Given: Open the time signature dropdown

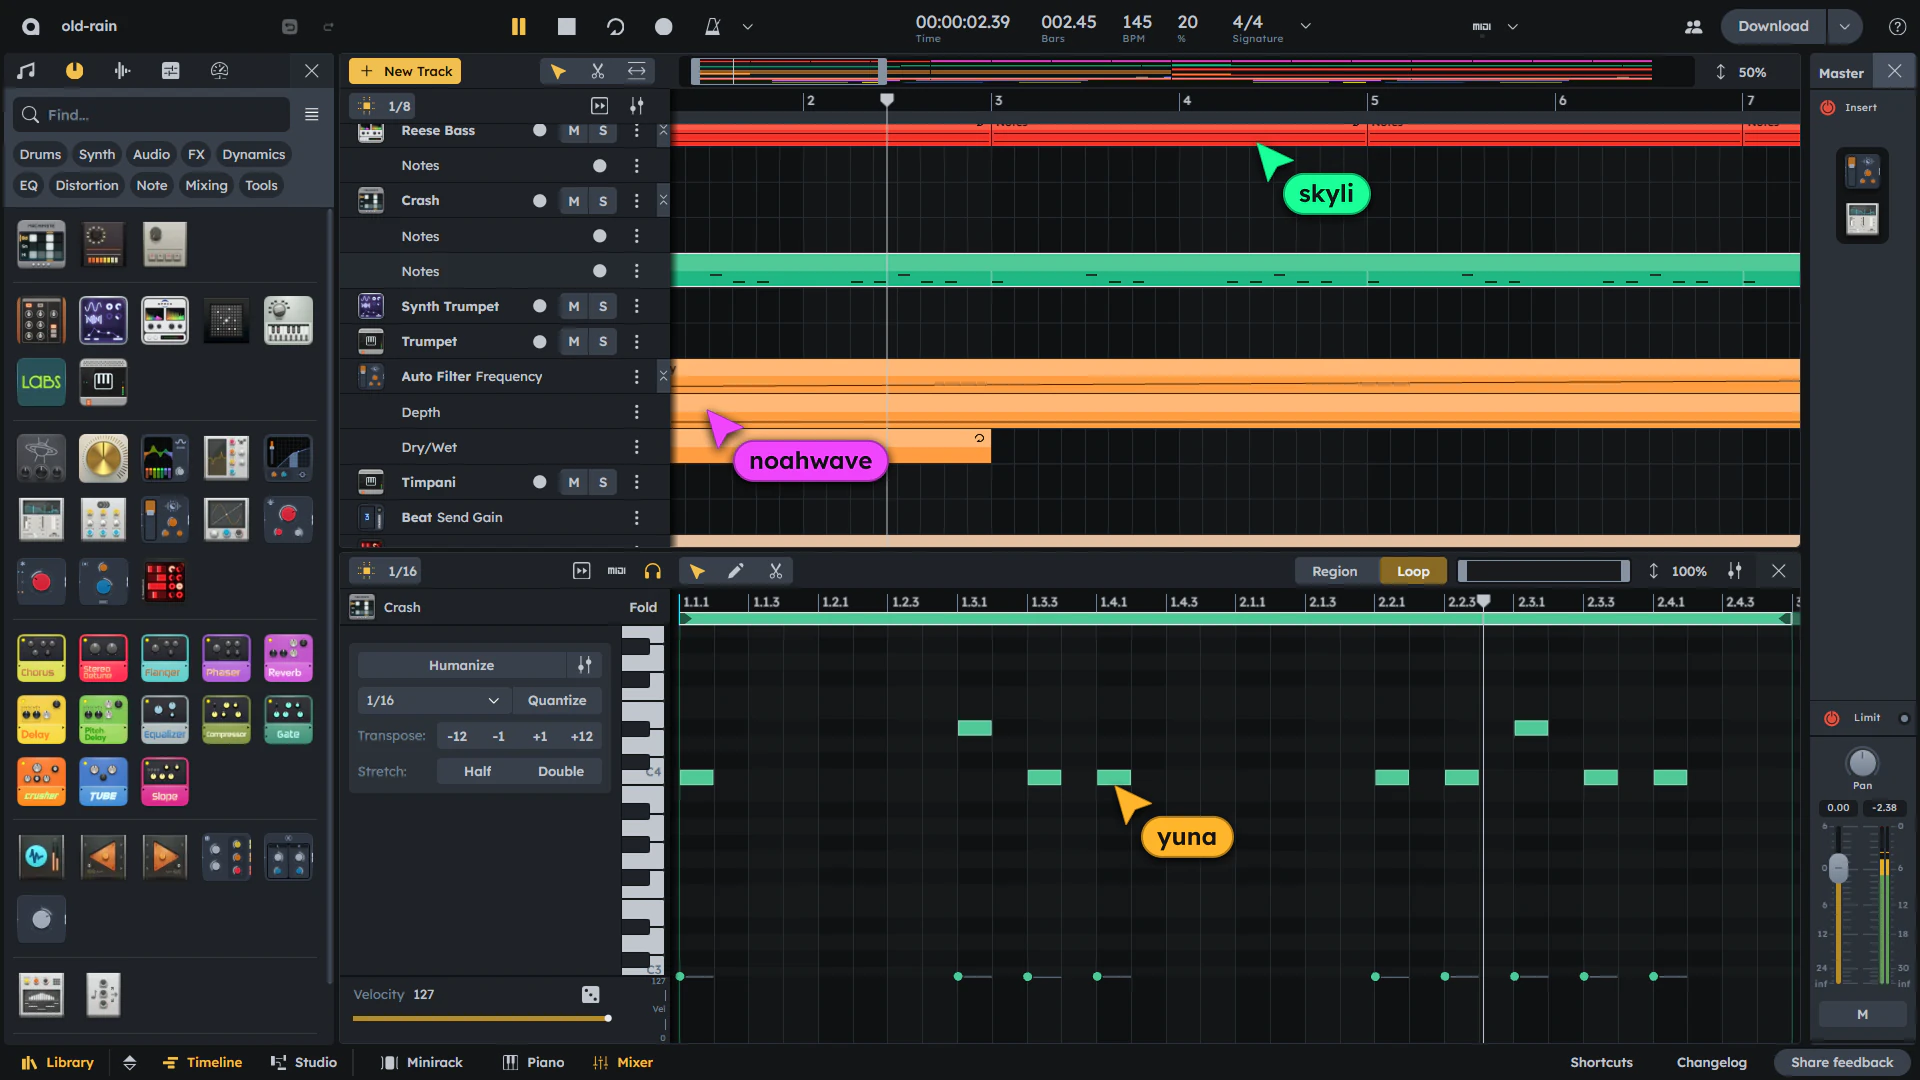Looking at the screenshot, I should coord(1305,27).
